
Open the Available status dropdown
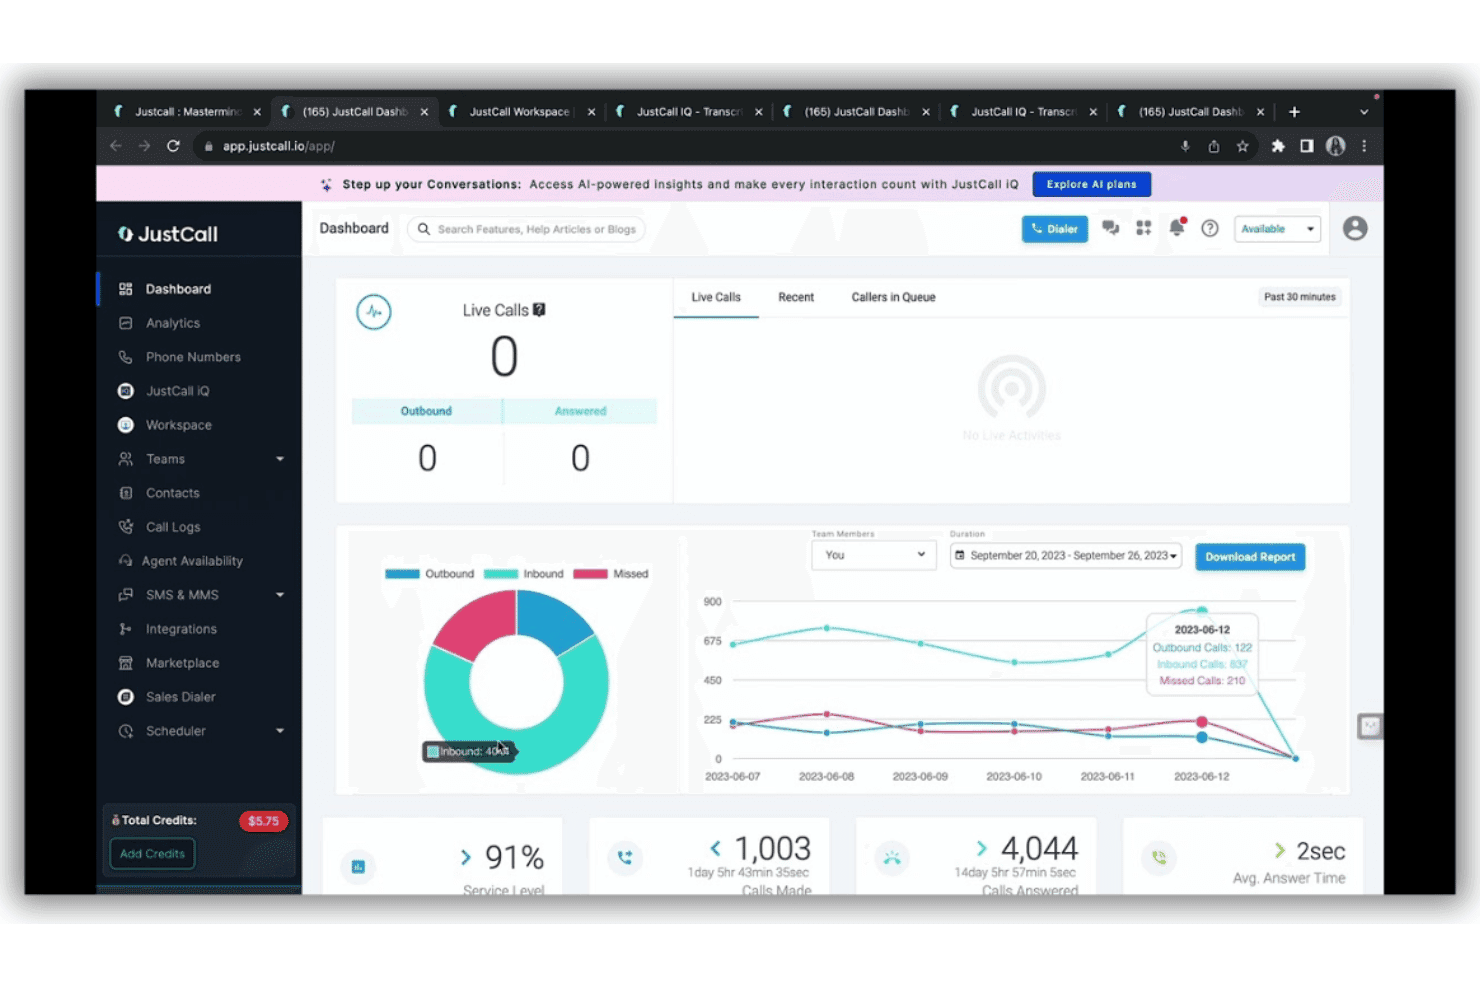pyautogui.click(x=1277, y=229)
